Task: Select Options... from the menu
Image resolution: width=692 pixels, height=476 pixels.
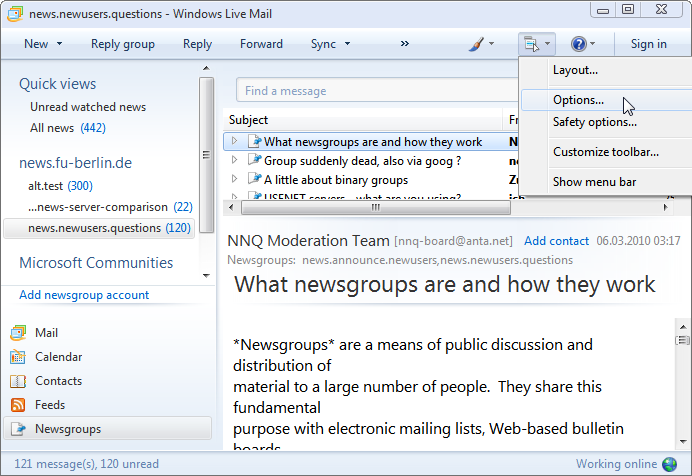Action: coord(578,100)
